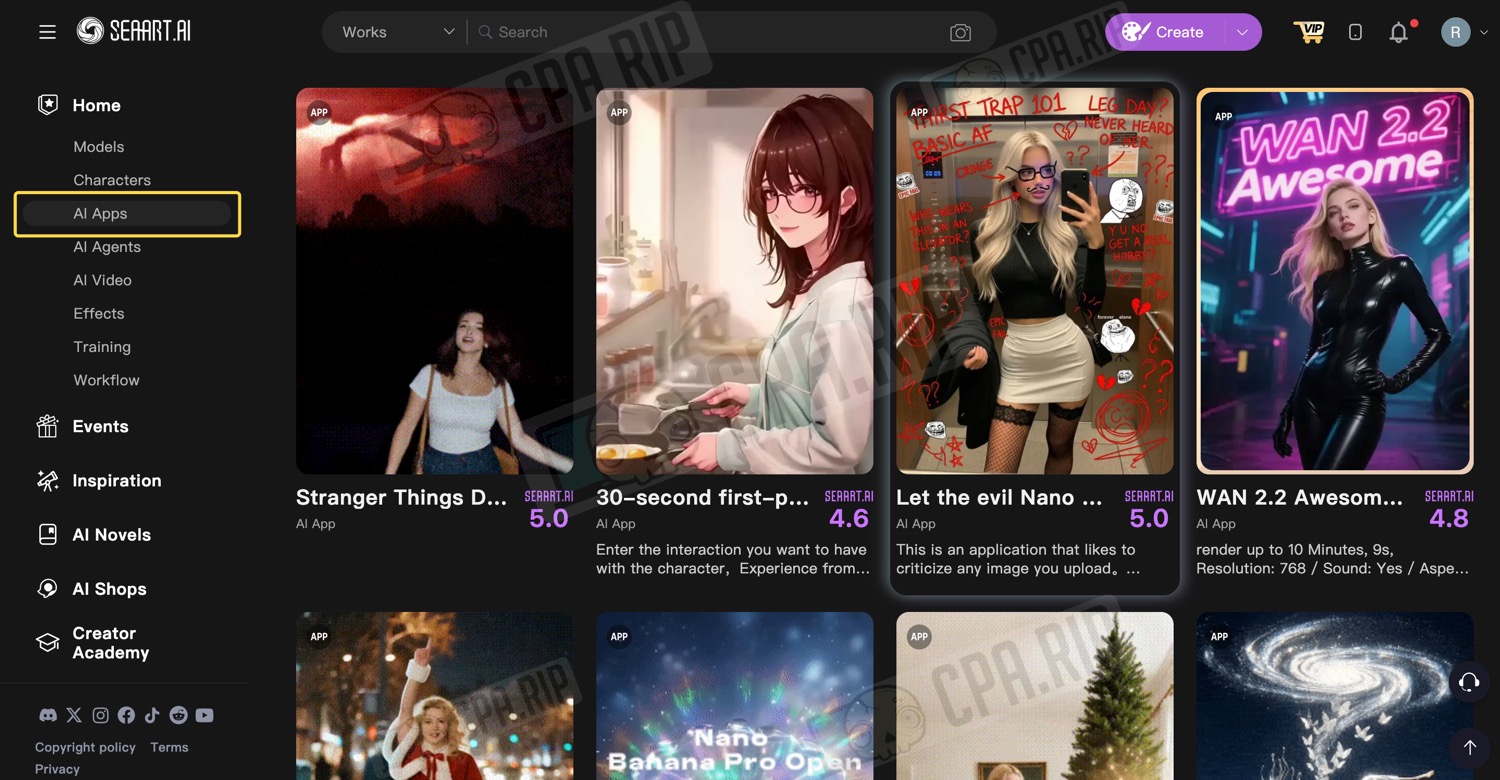Open the Workflow sidebar item
The height and width of the screenshot is (780, 1500).
tap(106, 380)
